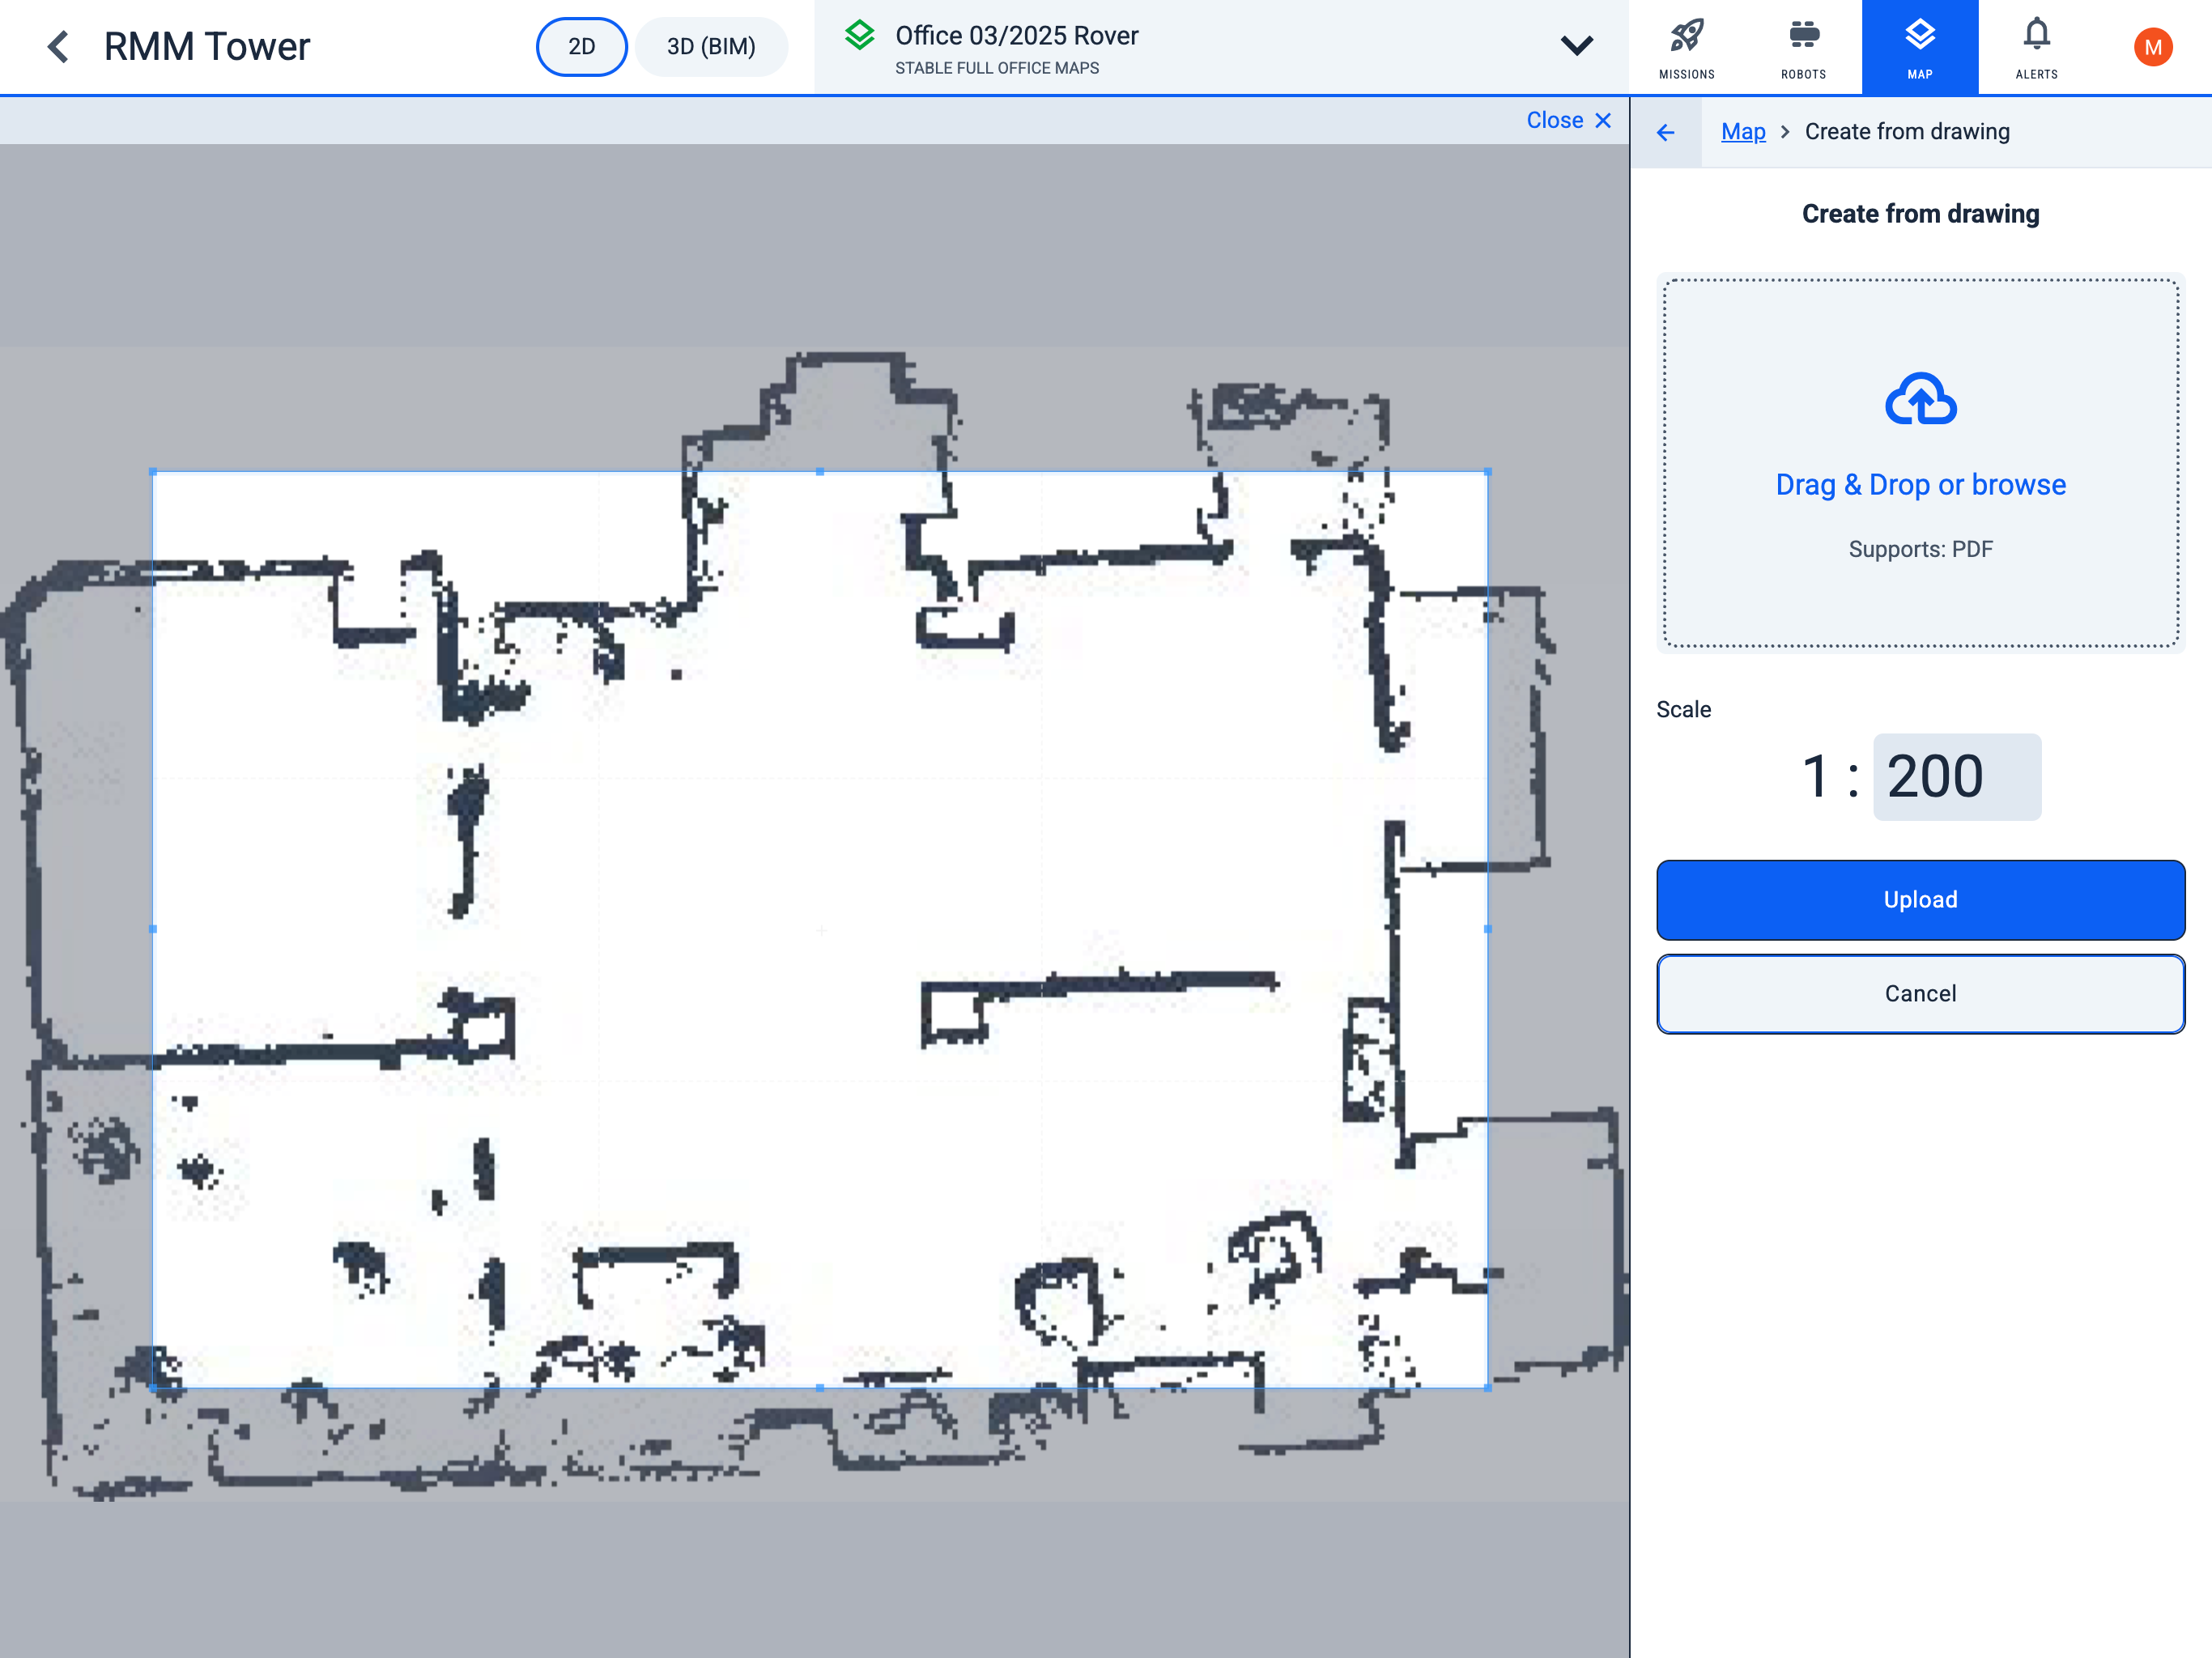Click the RMM Tower title
Screen dimensions: 2212x1658
point(207,47)
